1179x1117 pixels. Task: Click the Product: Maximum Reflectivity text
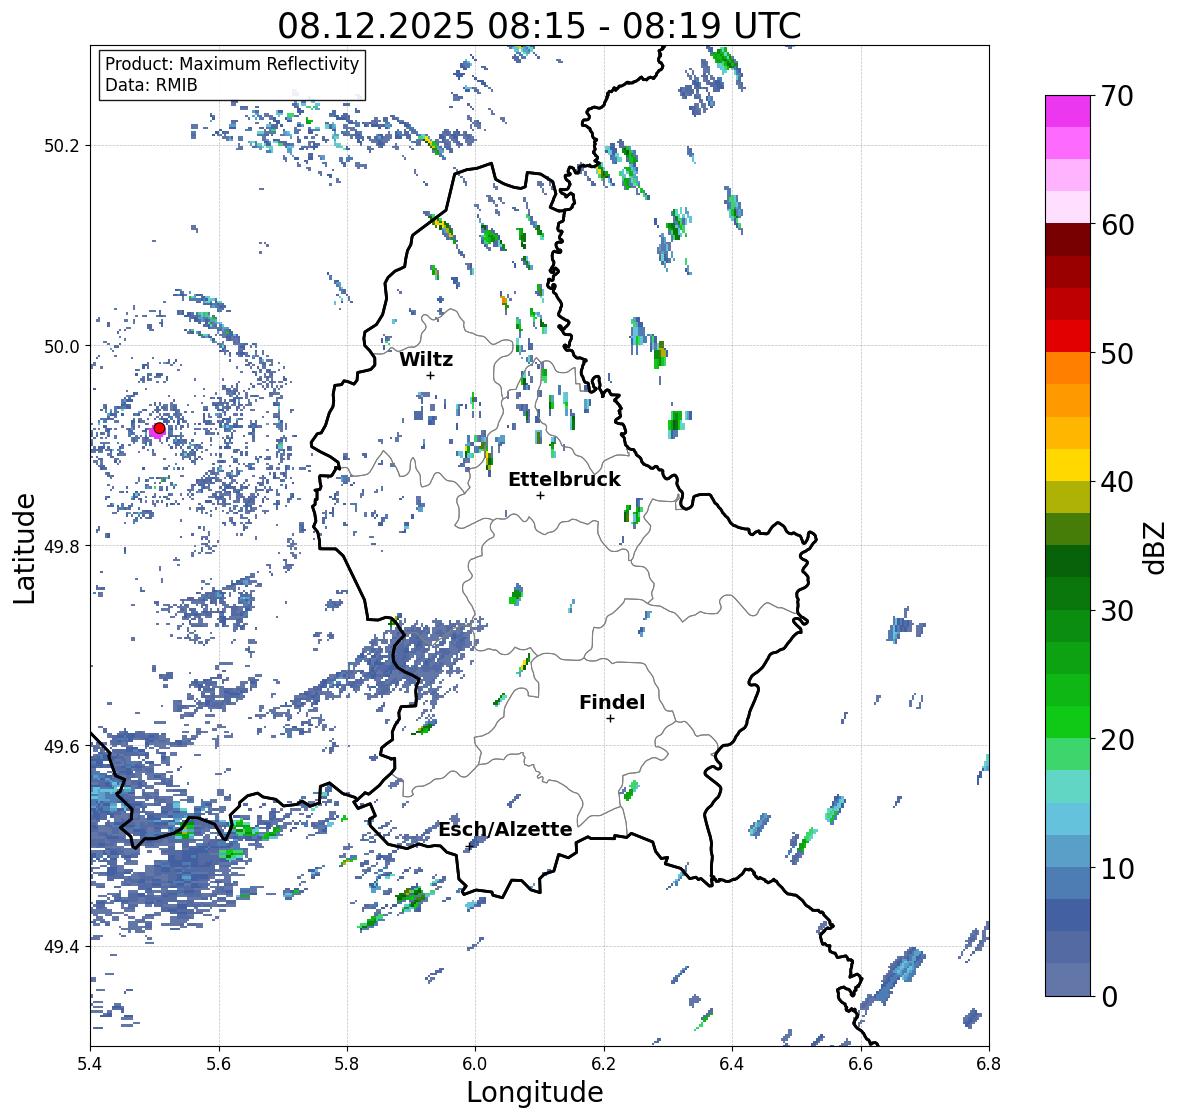232,64
